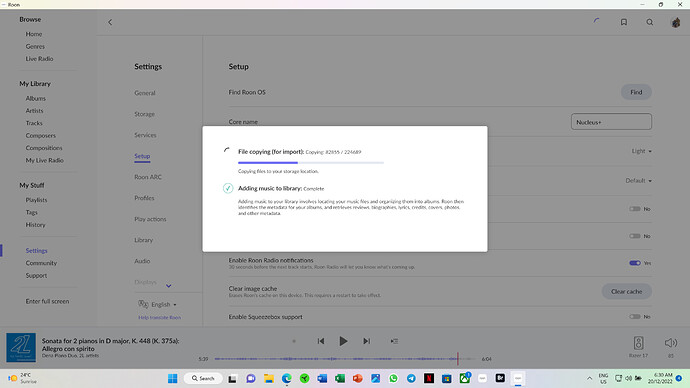Click the Windows taskbar Search box
This screenshot has height=388, width=690.
click(x=203, y=378)
